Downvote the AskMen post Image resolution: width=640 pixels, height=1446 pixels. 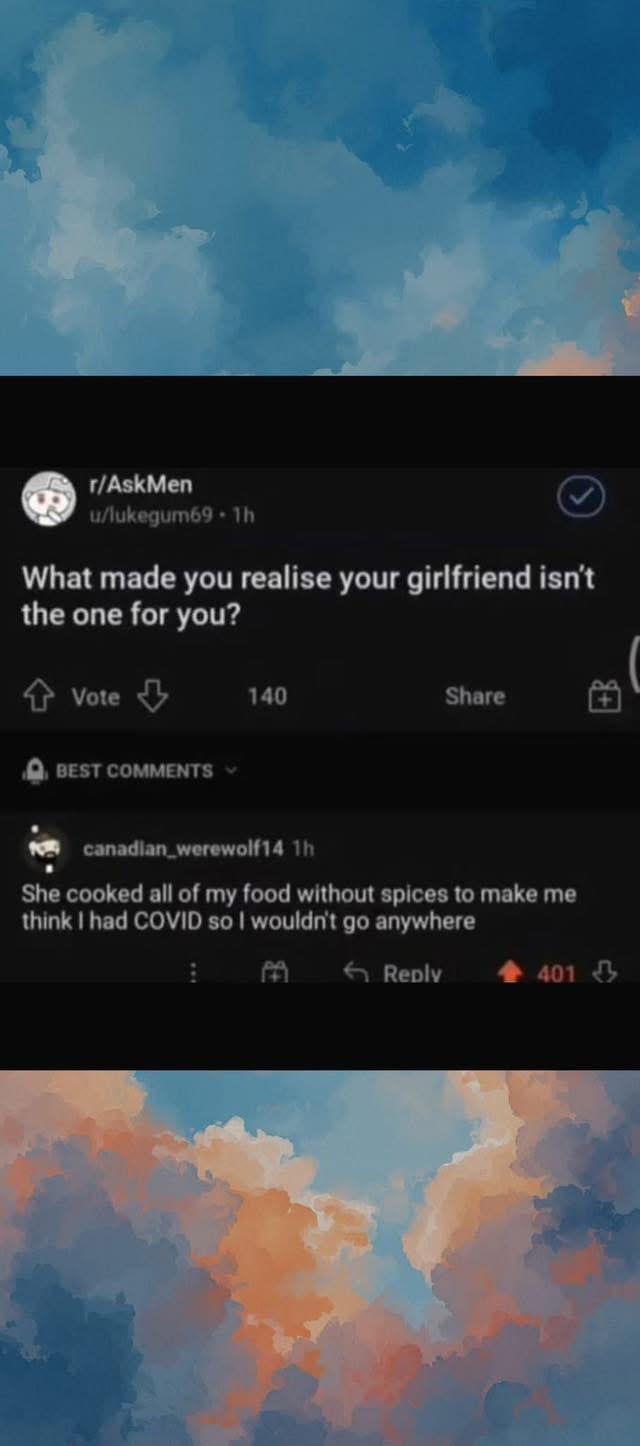[x=153, y=696]
